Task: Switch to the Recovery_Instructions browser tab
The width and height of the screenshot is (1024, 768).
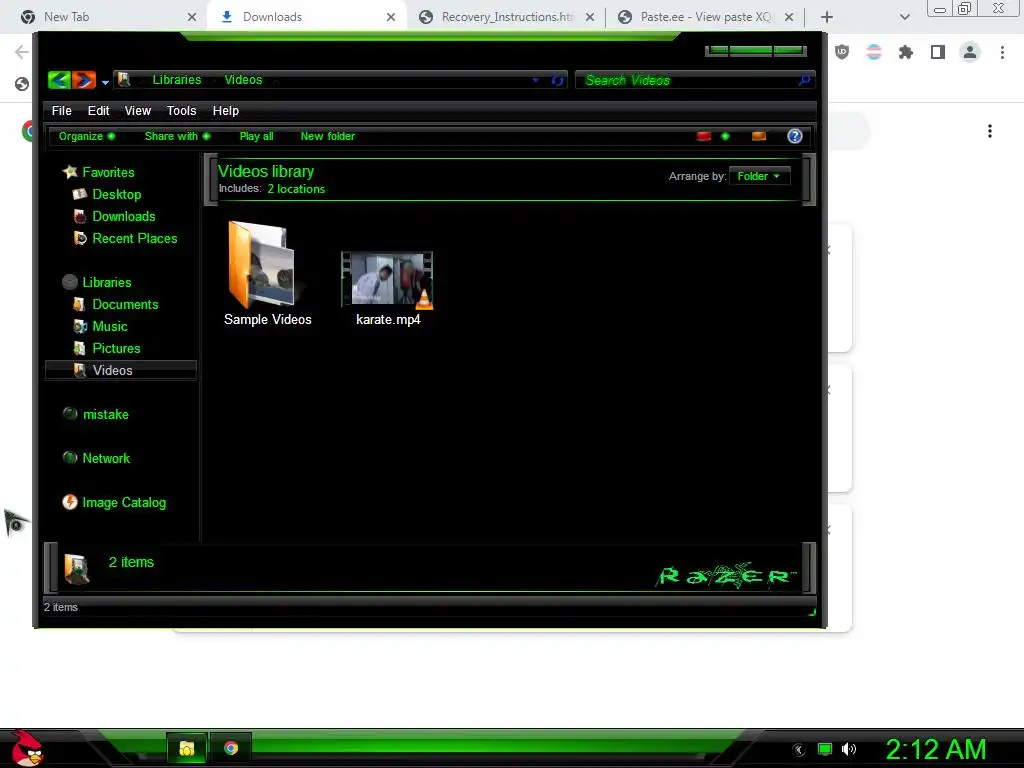Action: 505,17
